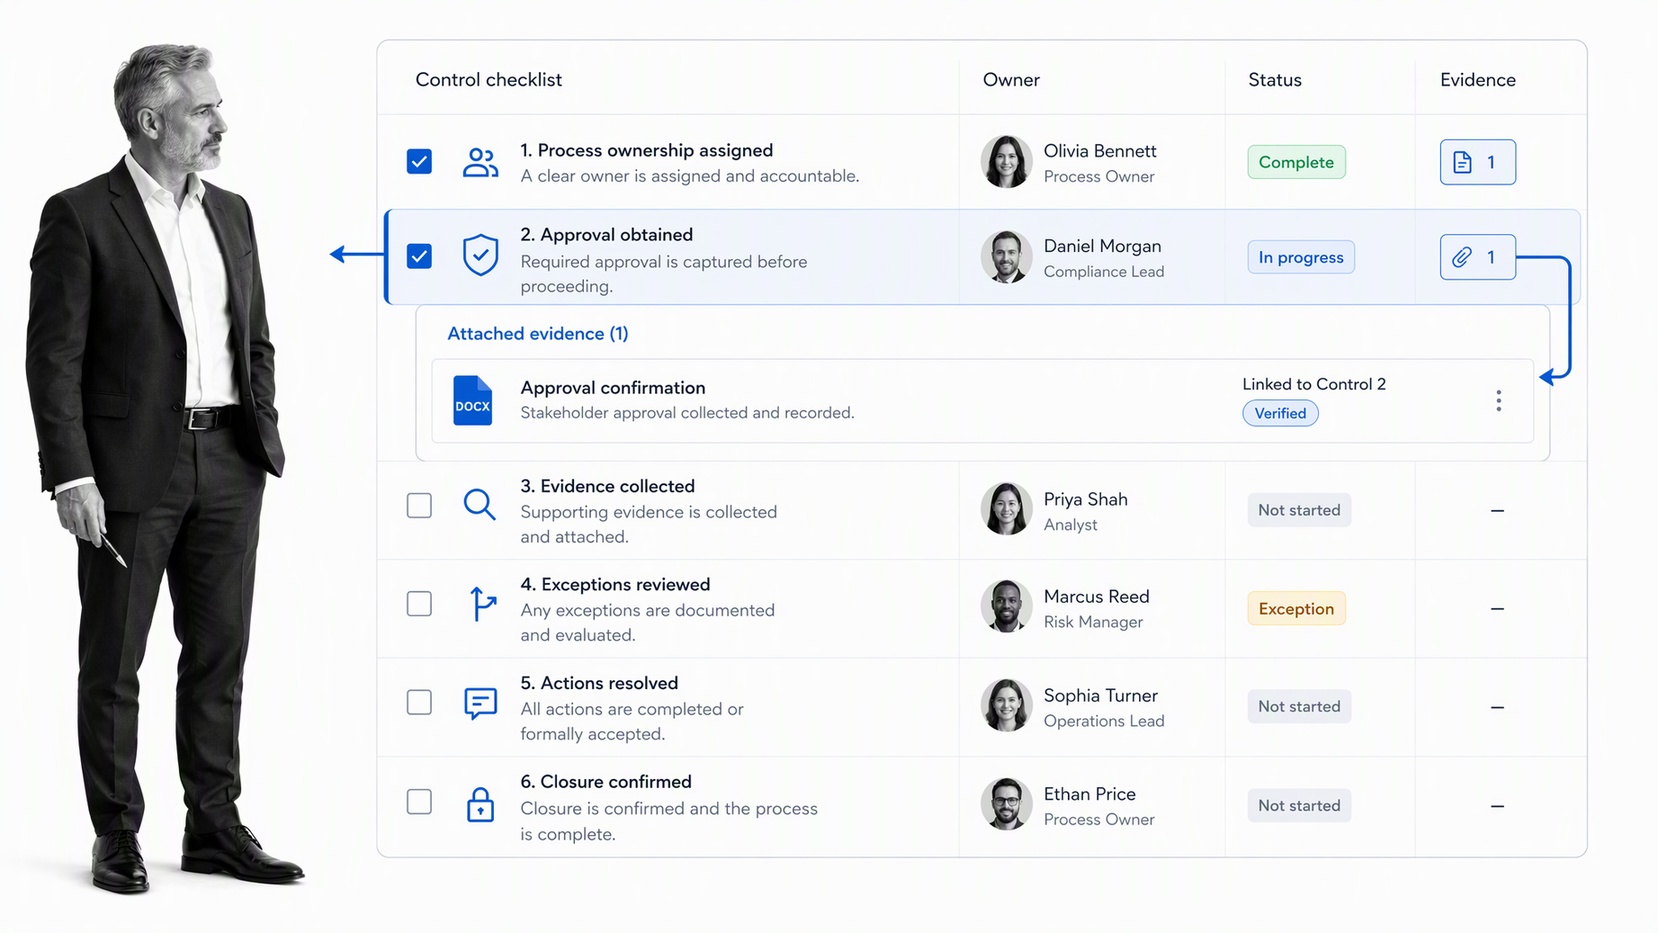Viewport: 1658px width, 933px height.
Task: Select the 3. Evidence collected row title
Action: (x=607, y=486)
